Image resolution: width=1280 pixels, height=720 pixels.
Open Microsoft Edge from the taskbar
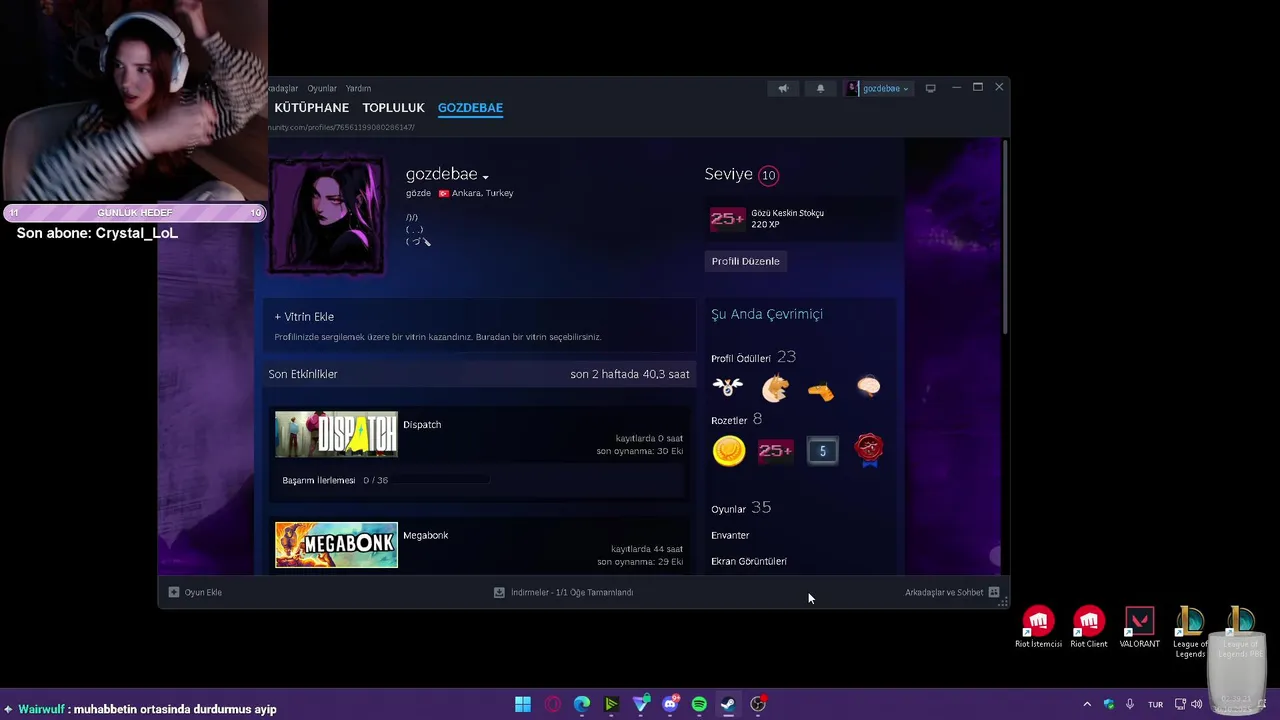pyautogui.click(x=582, y=704)
